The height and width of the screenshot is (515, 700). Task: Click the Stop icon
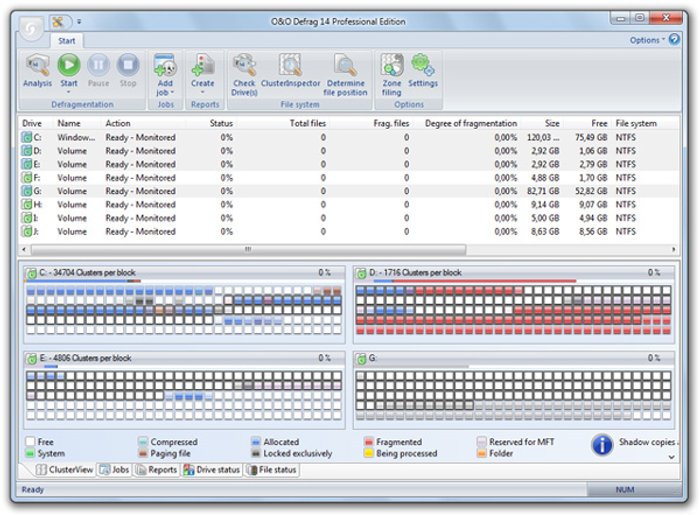[128, 65]
